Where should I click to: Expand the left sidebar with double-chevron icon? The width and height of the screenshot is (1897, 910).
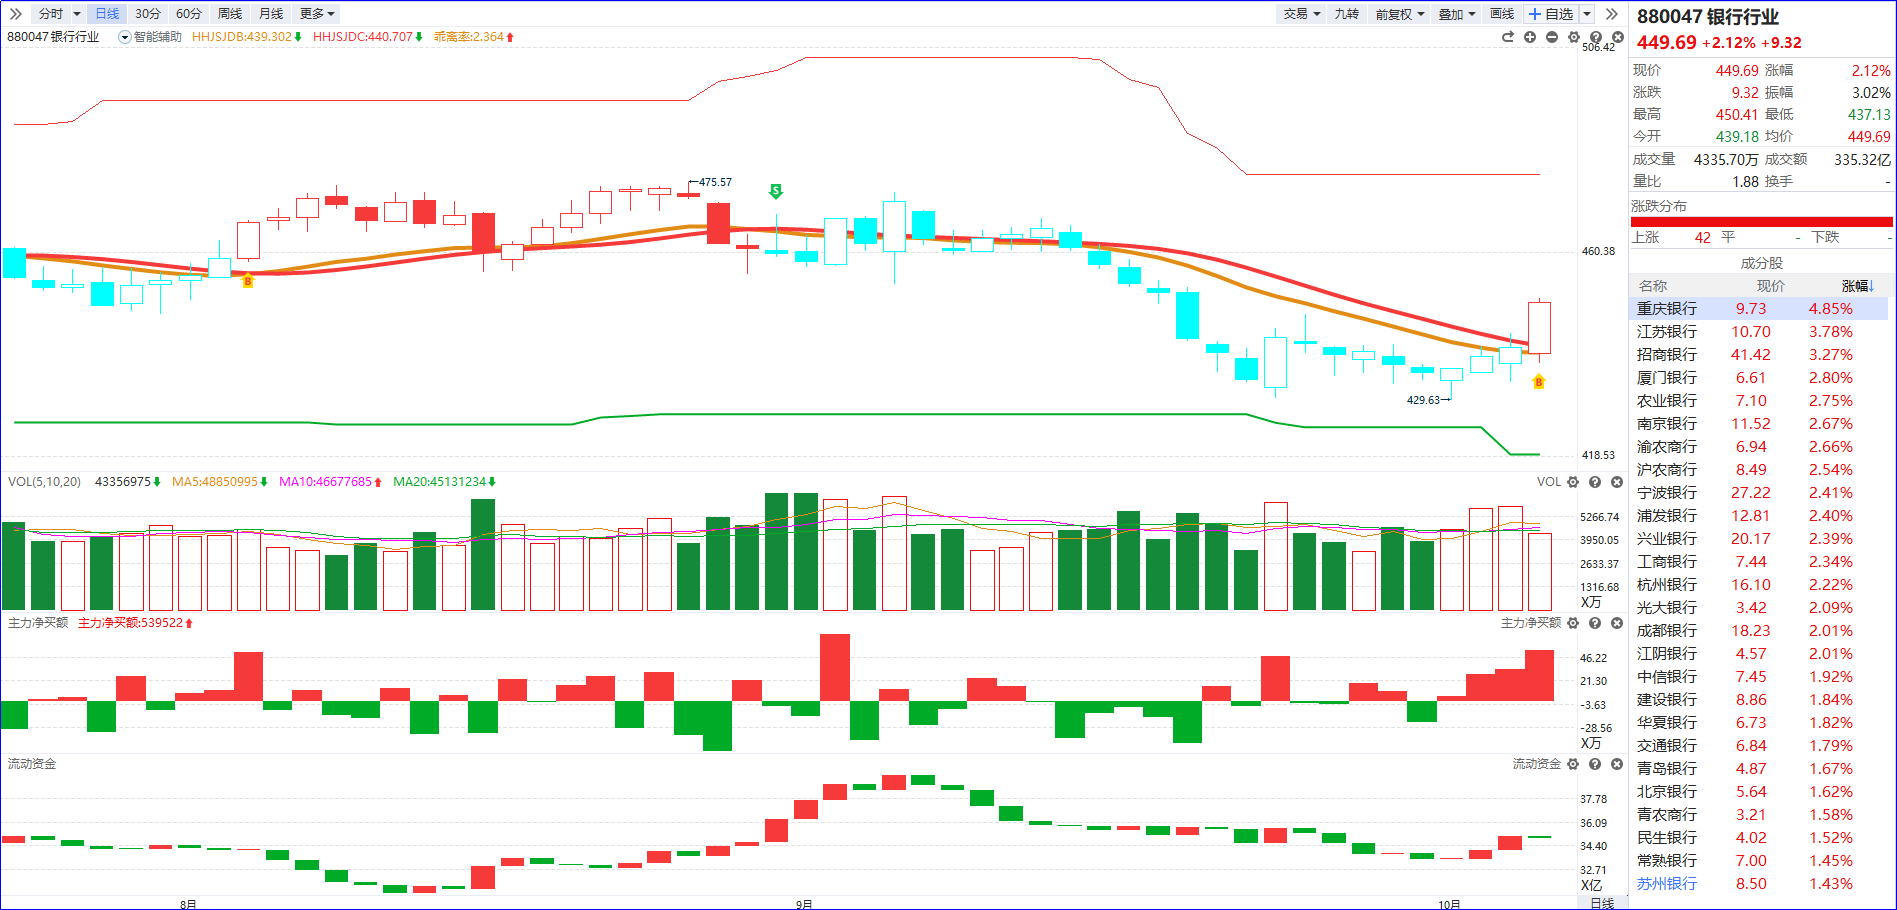coord(15,14)
